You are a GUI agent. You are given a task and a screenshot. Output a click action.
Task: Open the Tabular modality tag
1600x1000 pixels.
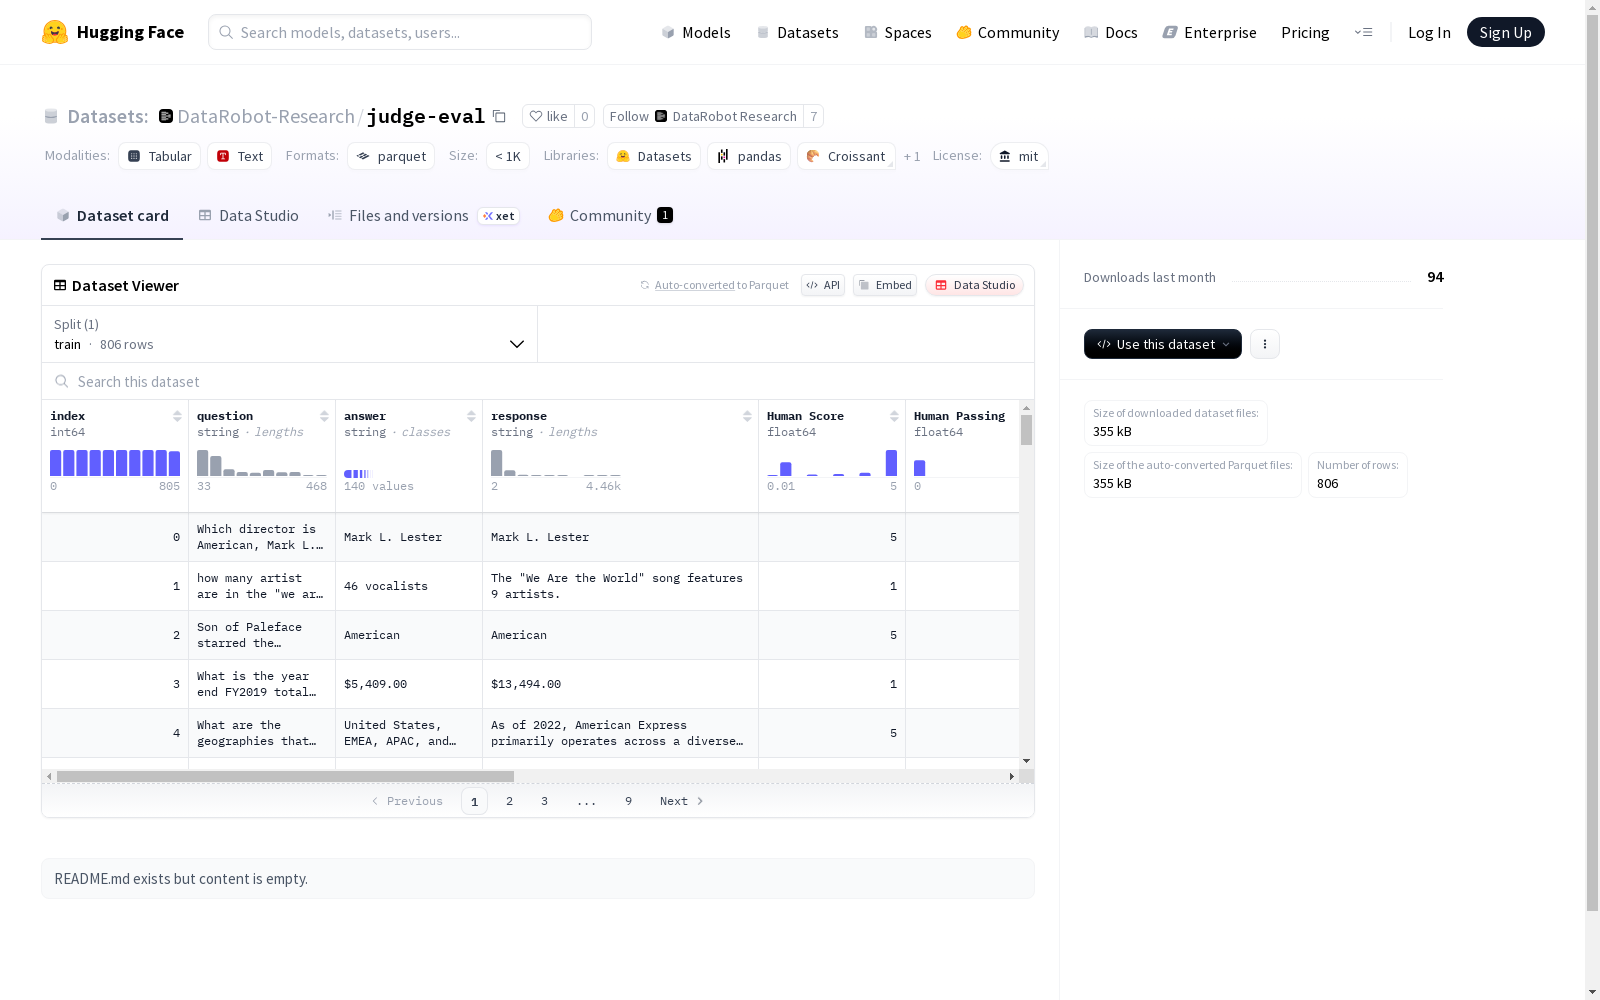pos(160,156)
